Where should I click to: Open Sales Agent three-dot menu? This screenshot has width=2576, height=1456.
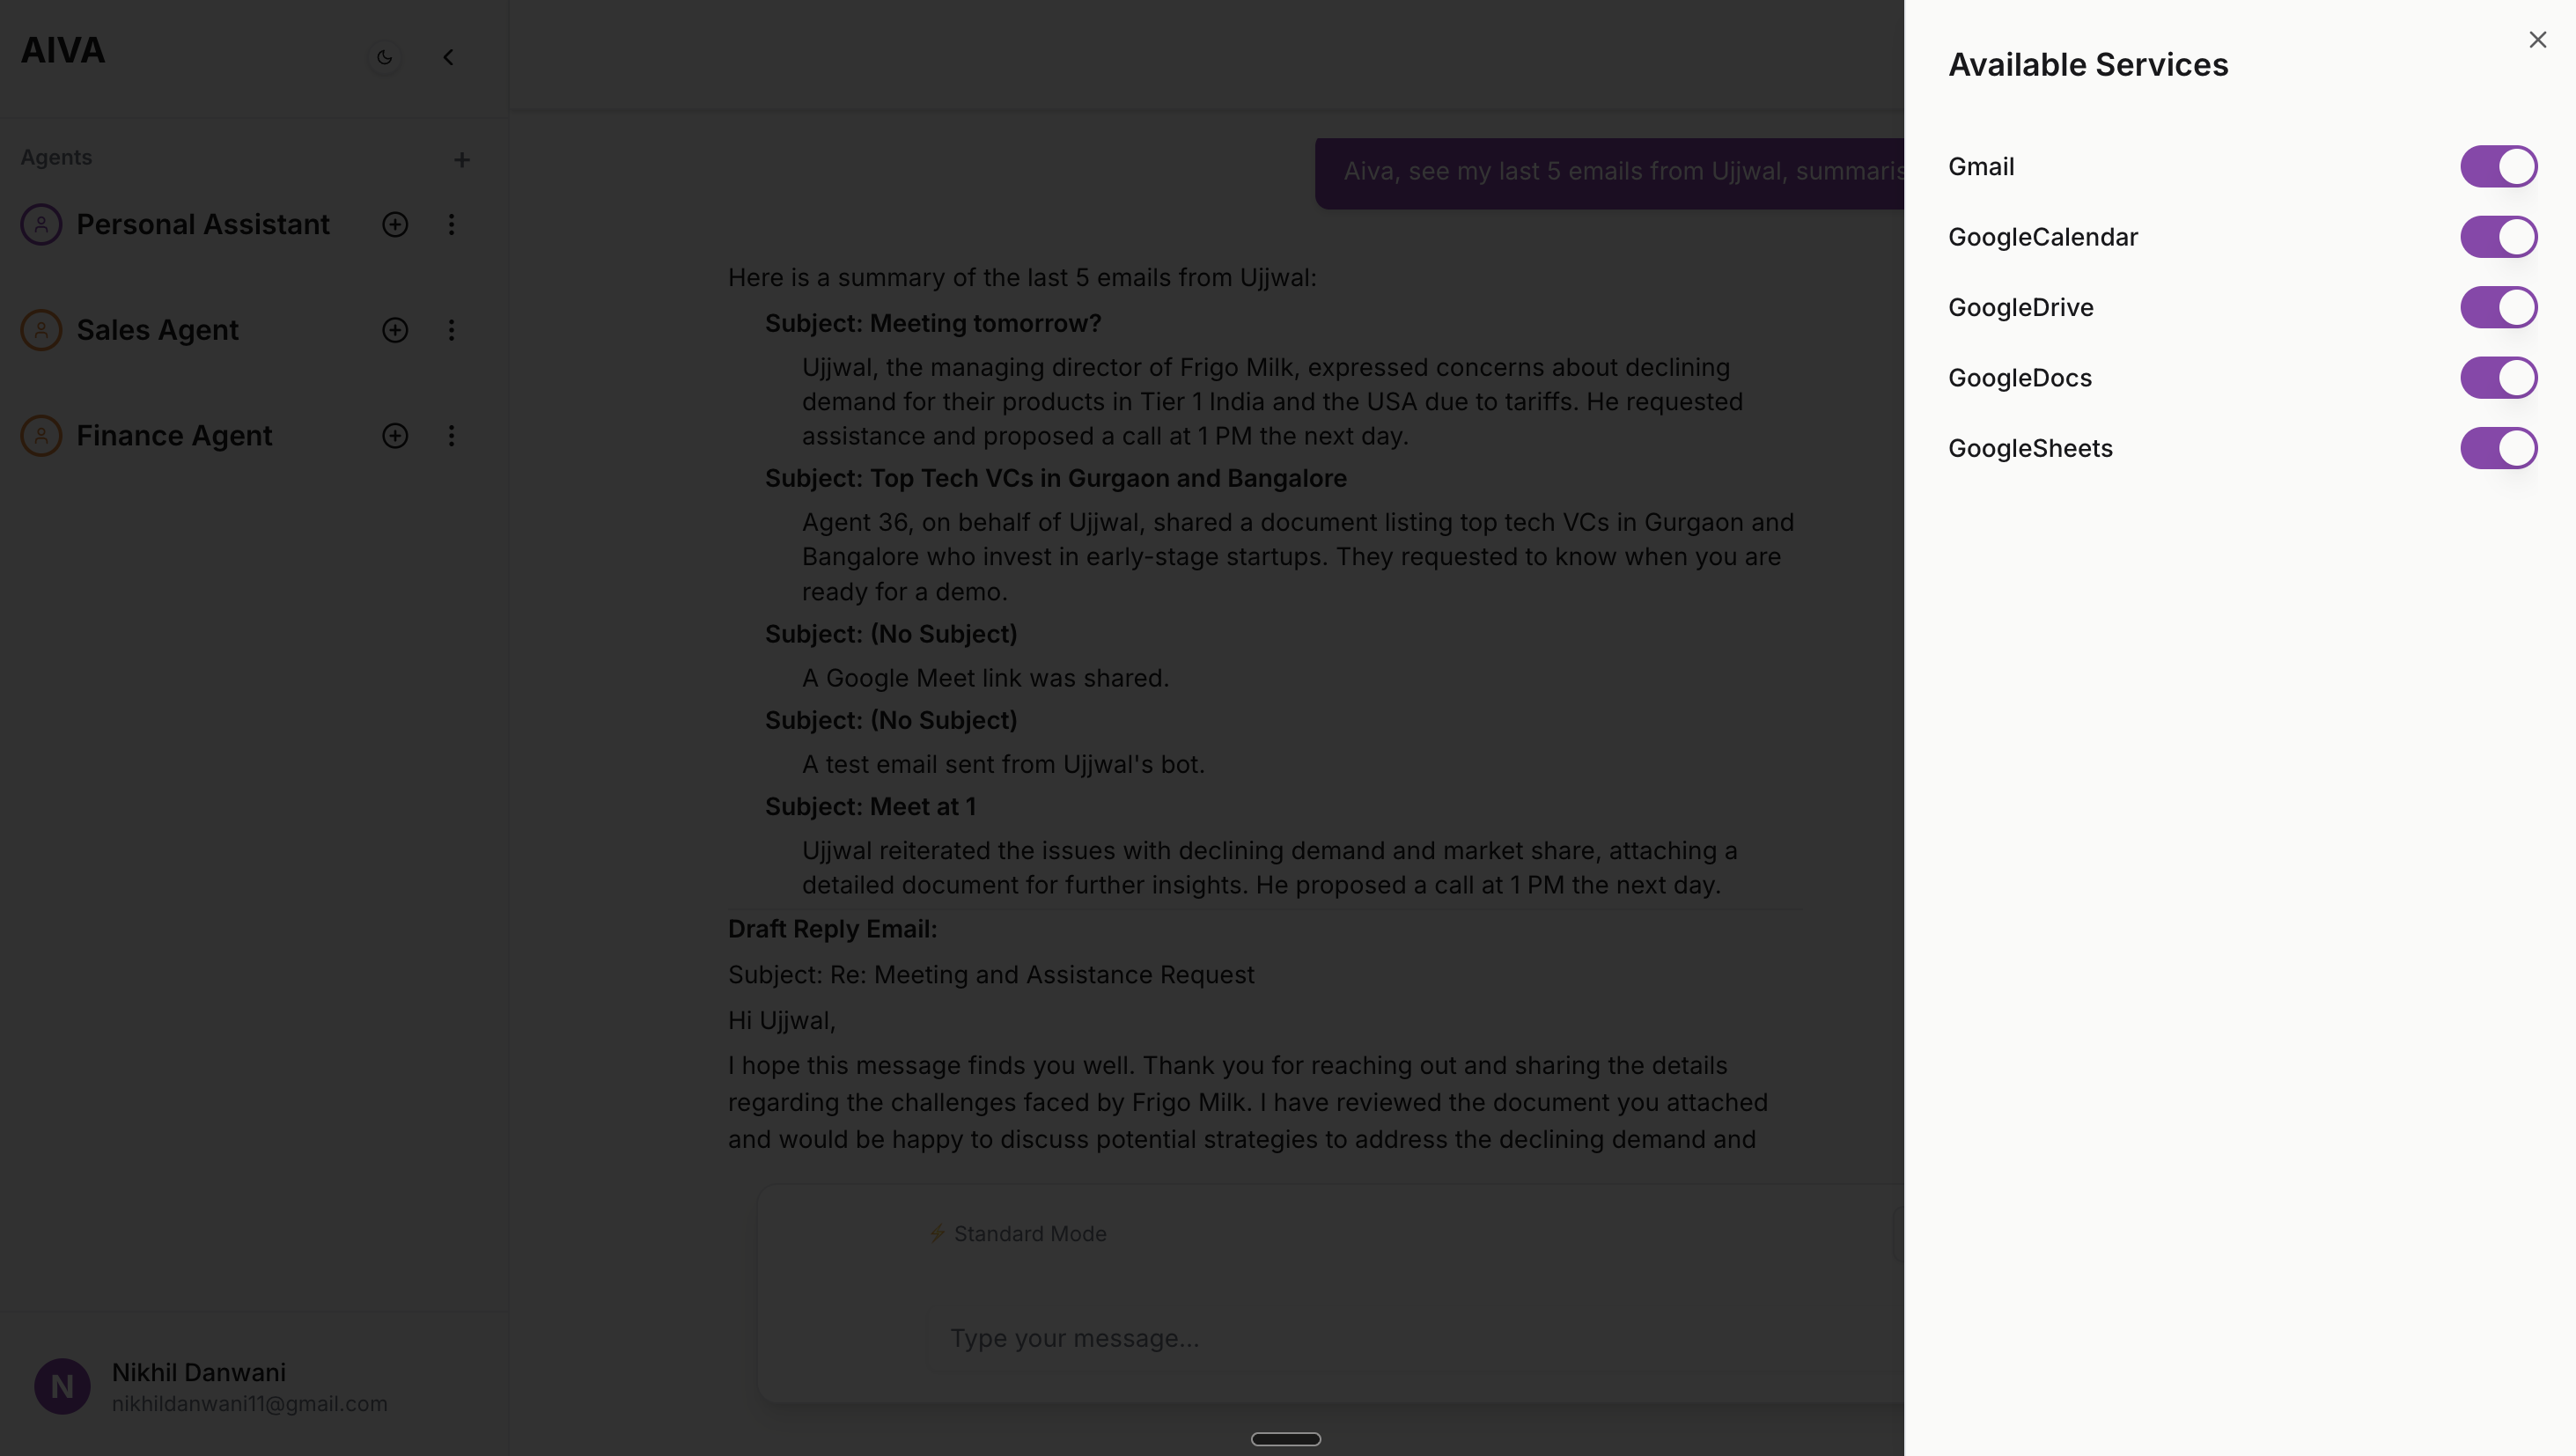point(451,330)
